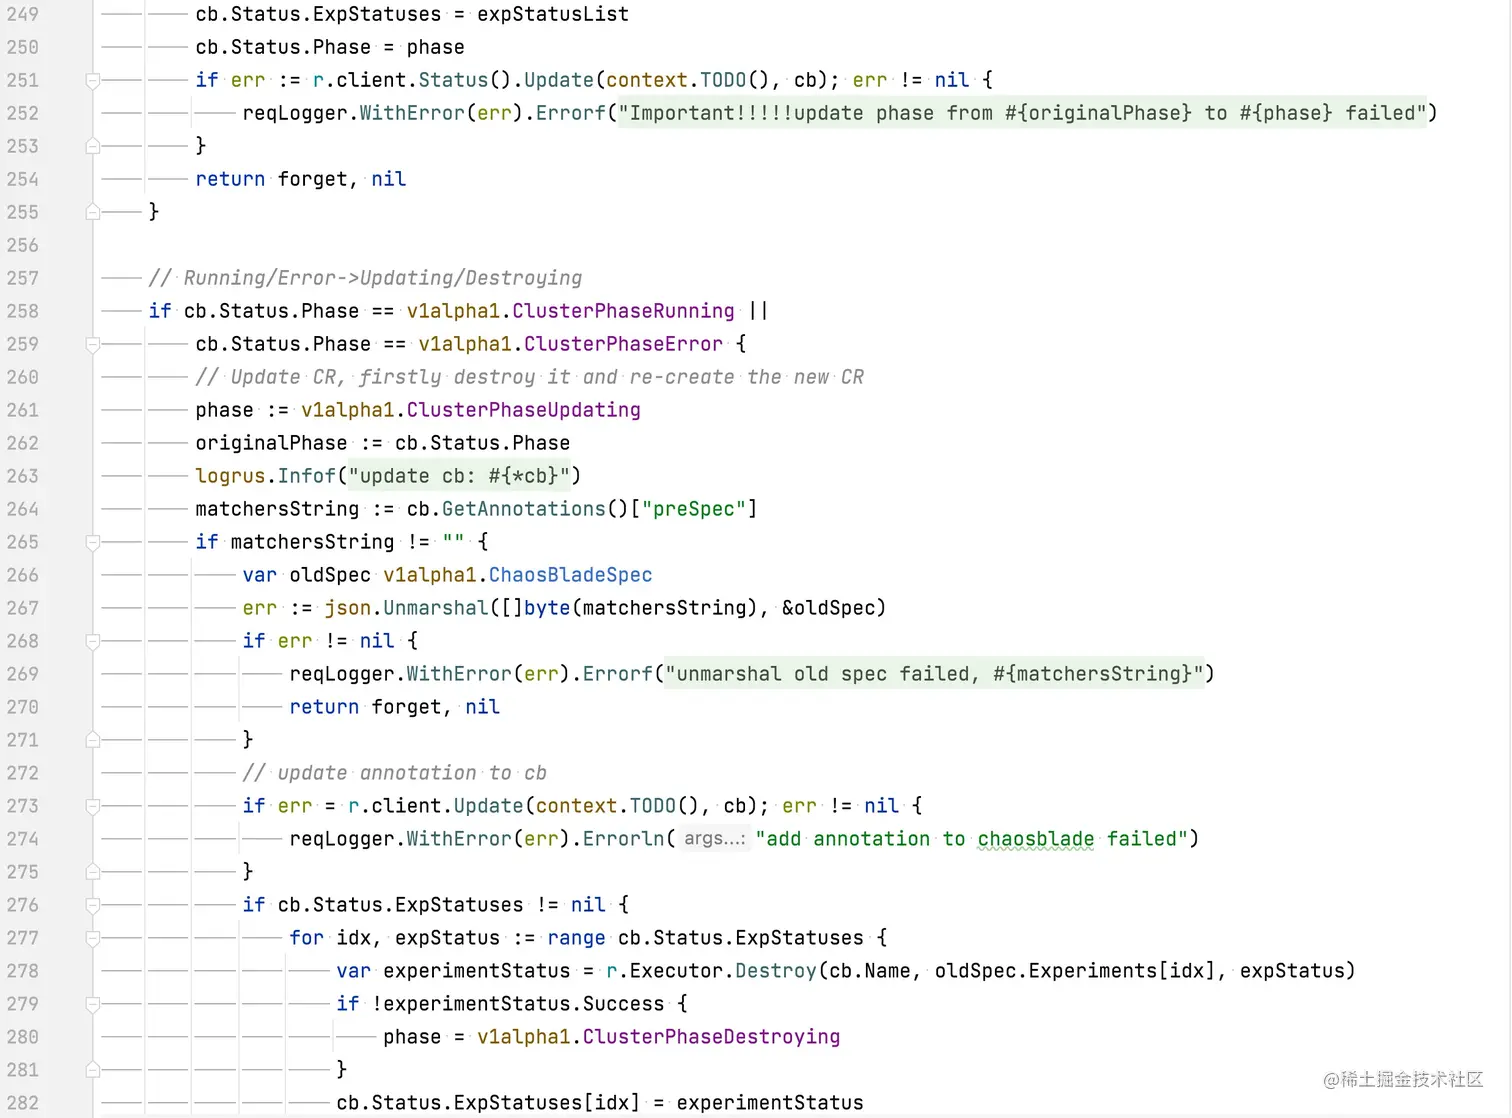Collapse the block starting at line 259
1512x1118 pixels.
(x=92, y=344)
